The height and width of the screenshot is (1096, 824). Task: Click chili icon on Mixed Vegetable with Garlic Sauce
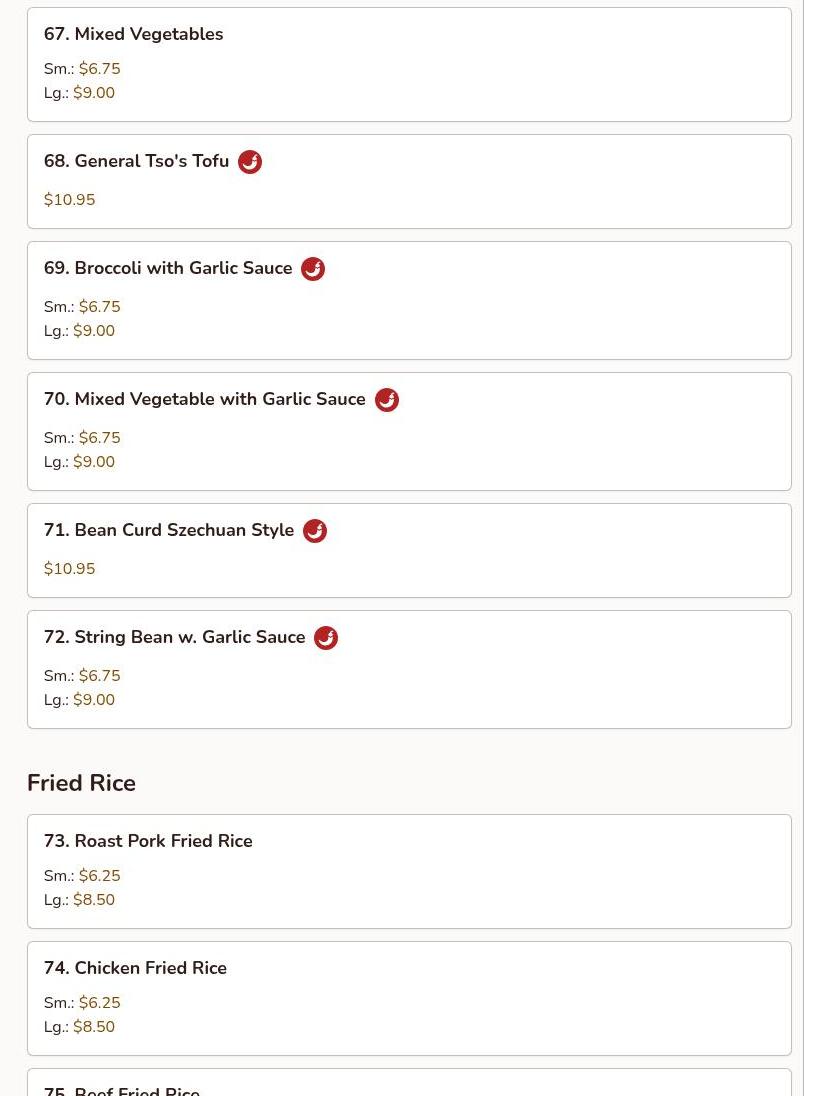pos(387,400)
